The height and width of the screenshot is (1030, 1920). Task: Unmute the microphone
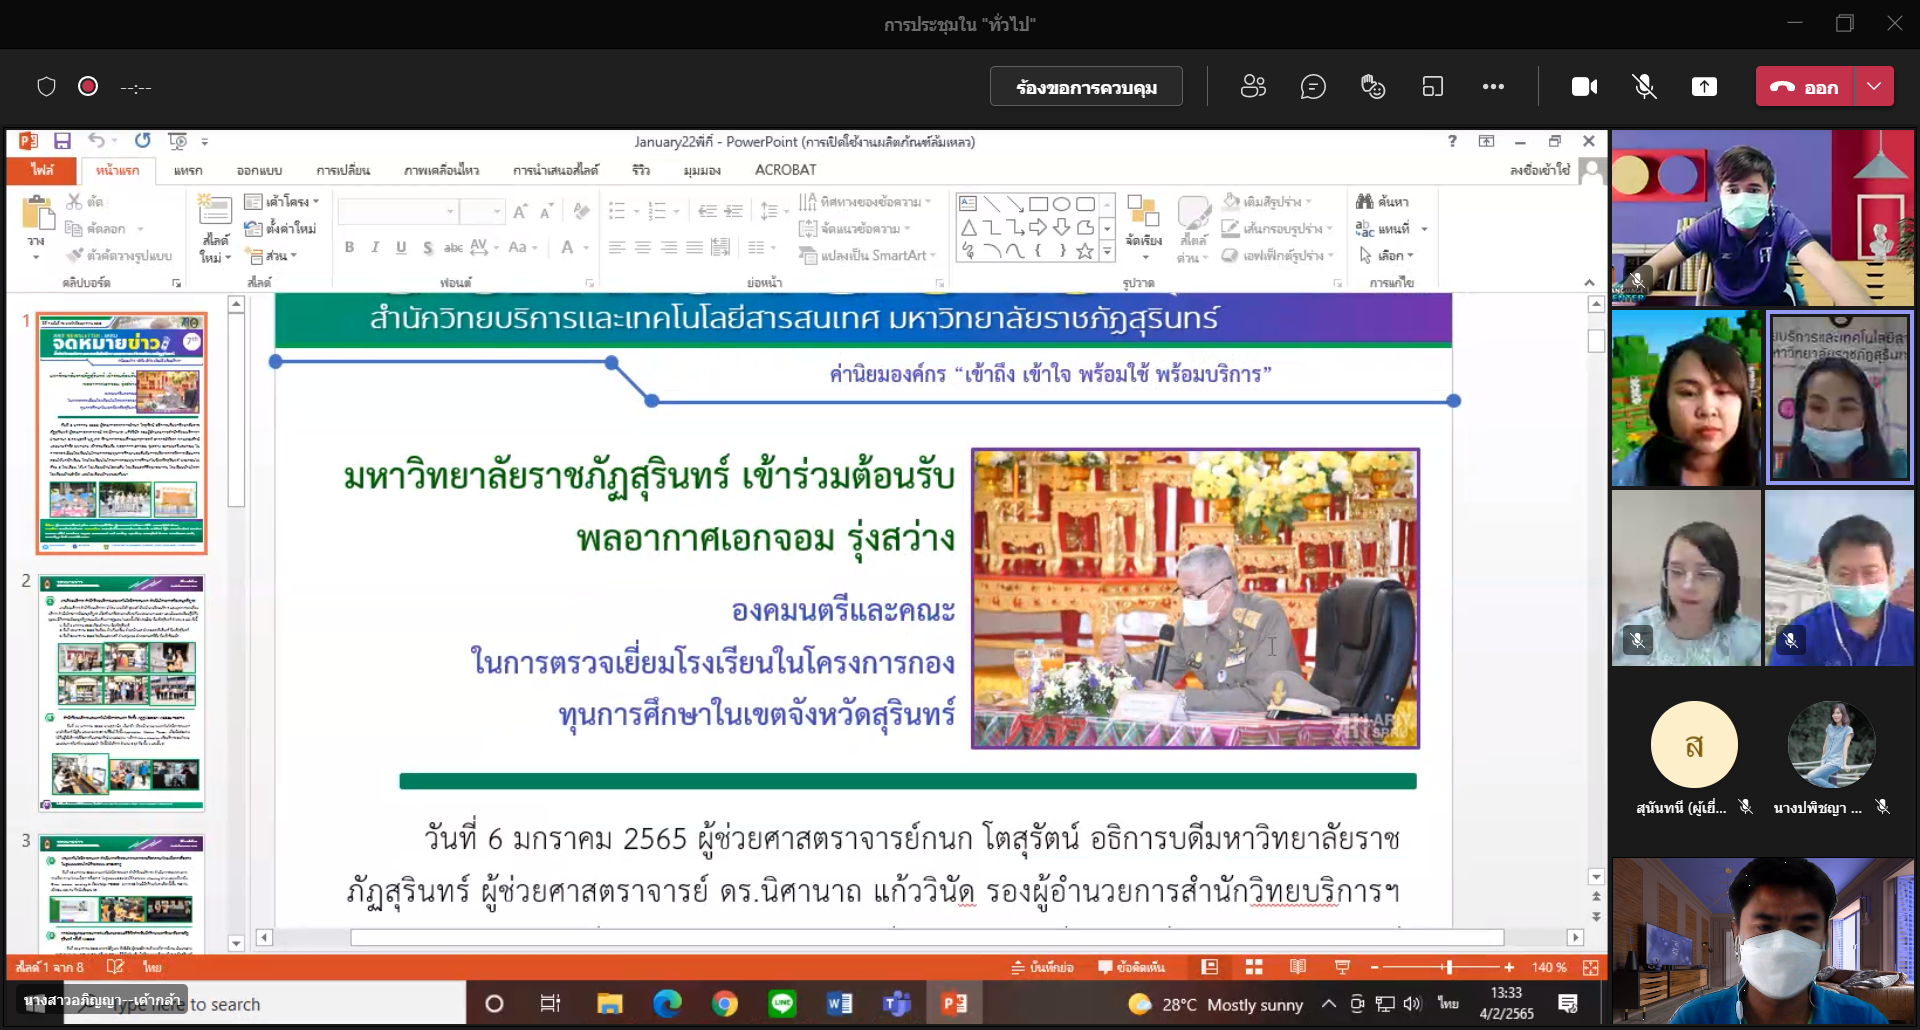(1644, 87)
